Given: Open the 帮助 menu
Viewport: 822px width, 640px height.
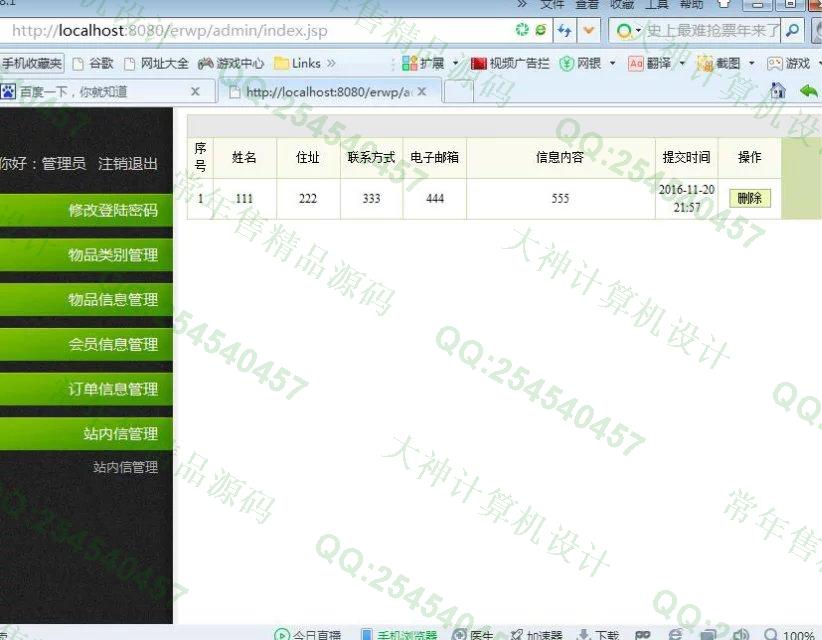Looking at the screenshot, I should point(691,4).
